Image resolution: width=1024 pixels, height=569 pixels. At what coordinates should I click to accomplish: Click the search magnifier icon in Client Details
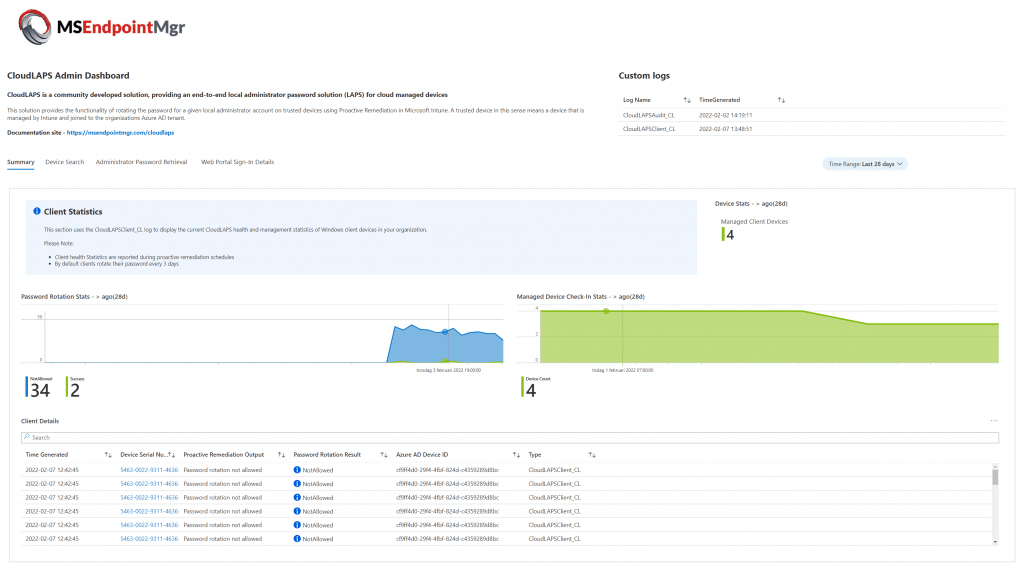click(x=26, y=437)
